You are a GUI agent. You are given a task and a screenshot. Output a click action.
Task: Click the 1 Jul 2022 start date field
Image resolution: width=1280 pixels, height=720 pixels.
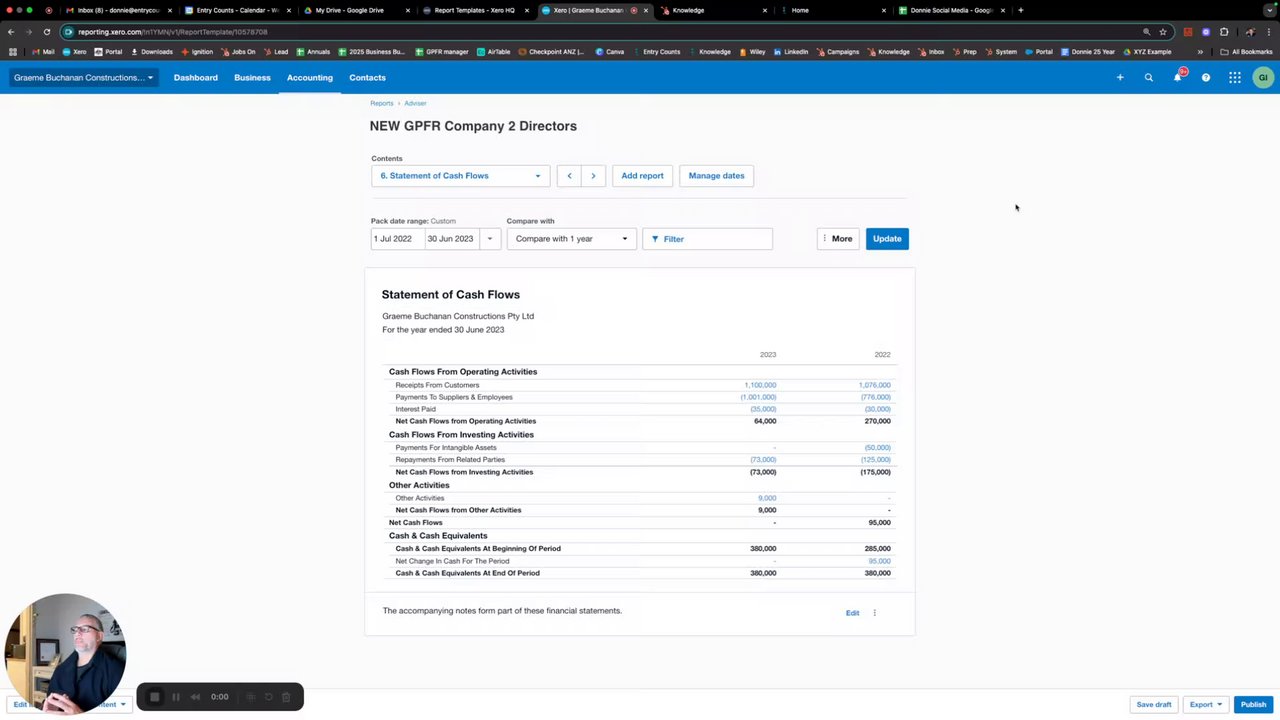coord(397,239)
